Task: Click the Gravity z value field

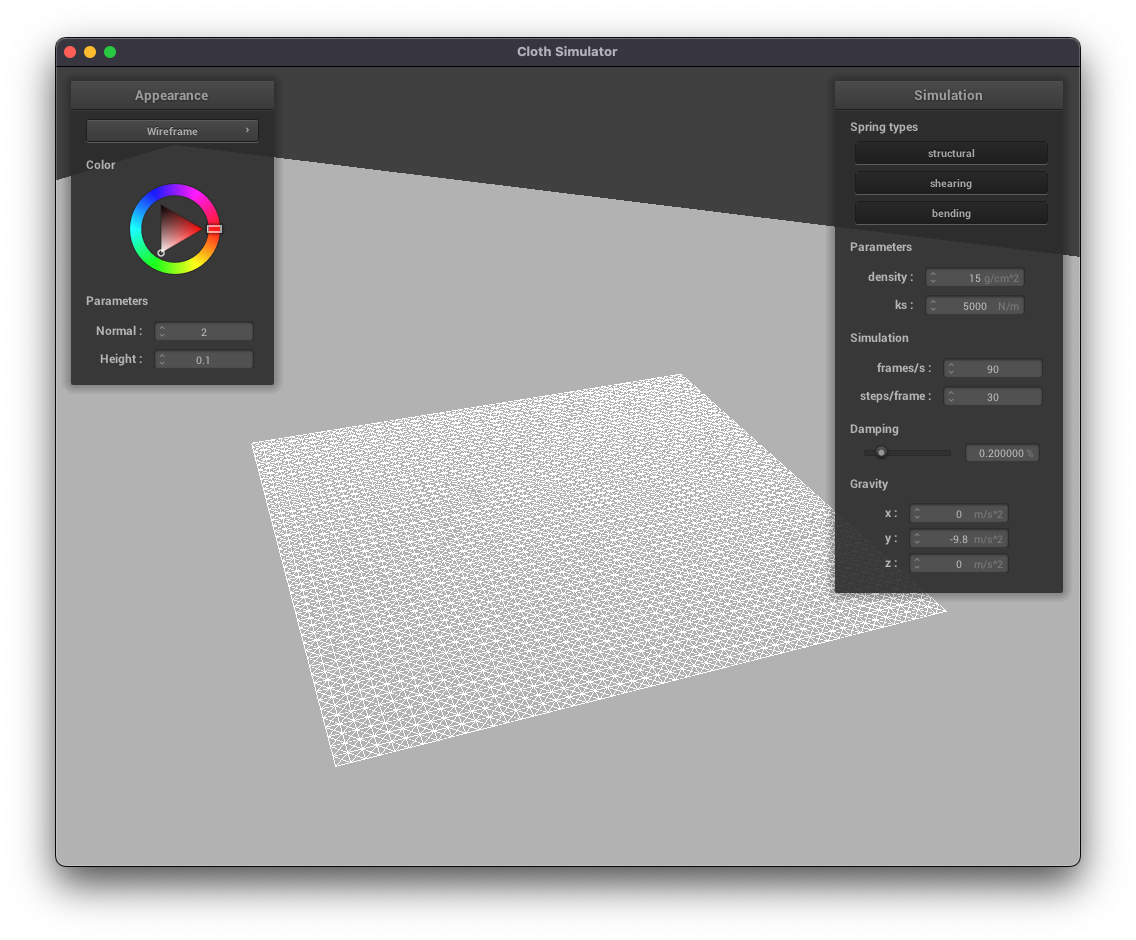Action: pos(958,564)
